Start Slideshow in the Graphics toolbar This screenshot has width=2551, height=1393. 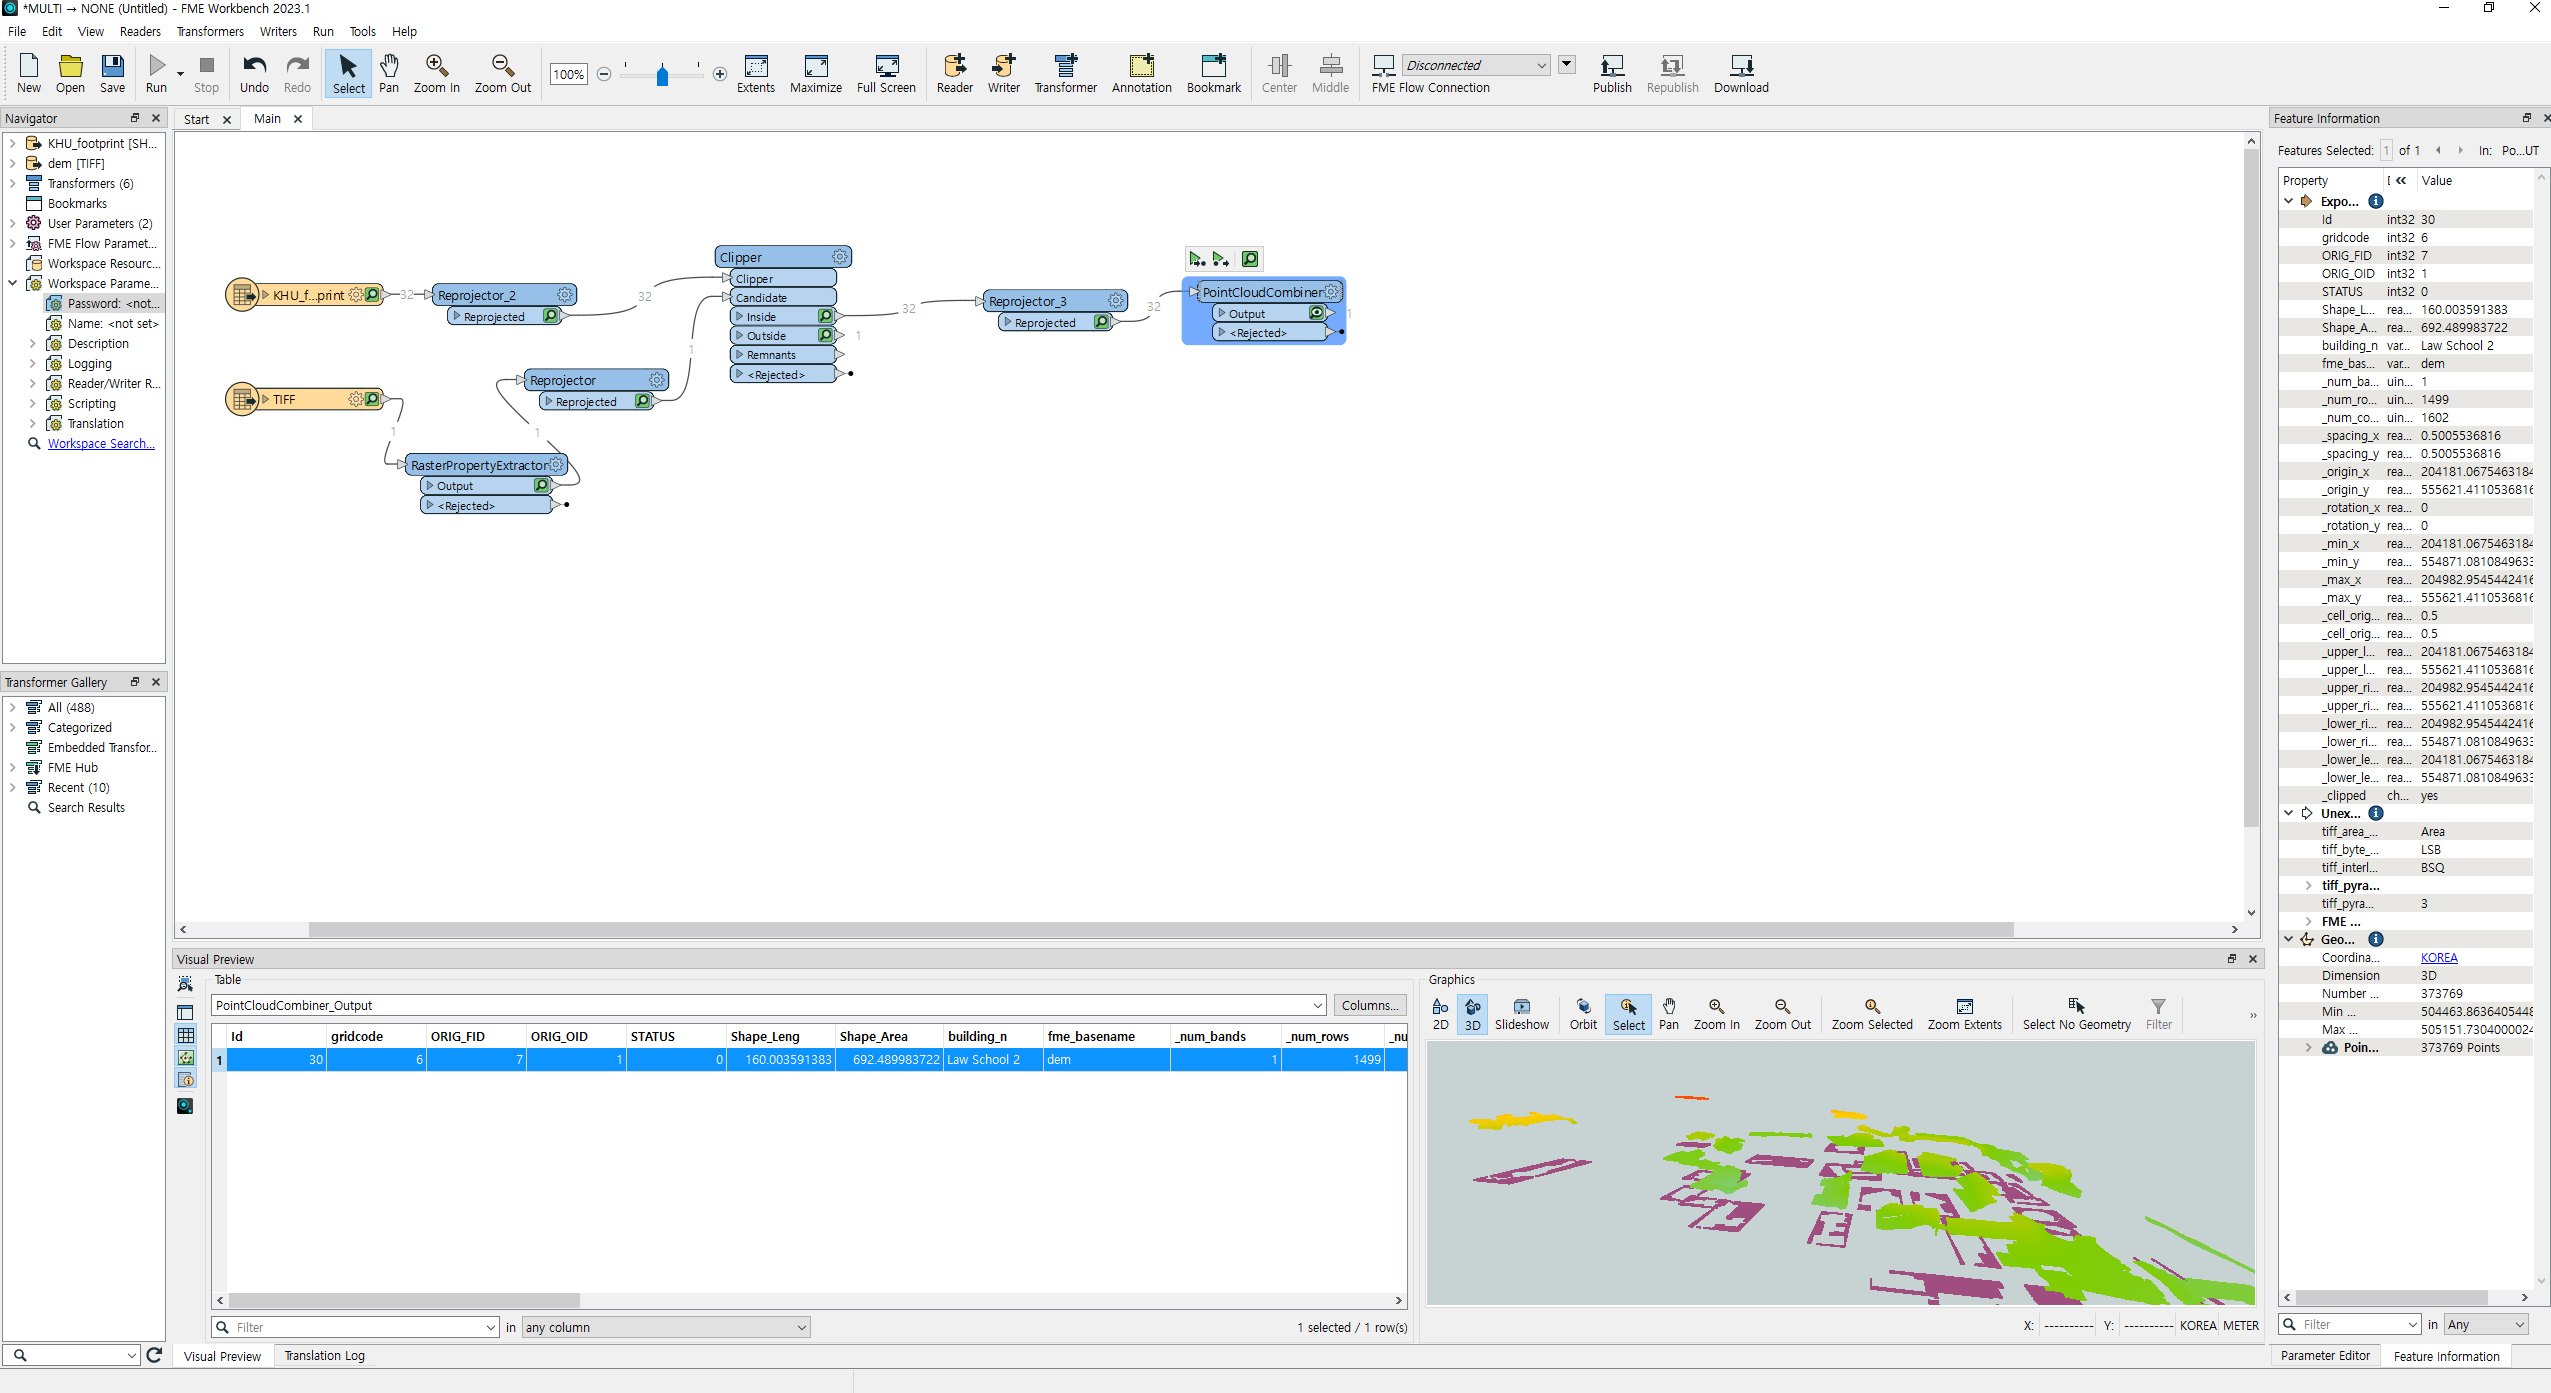[1521, 1014]
